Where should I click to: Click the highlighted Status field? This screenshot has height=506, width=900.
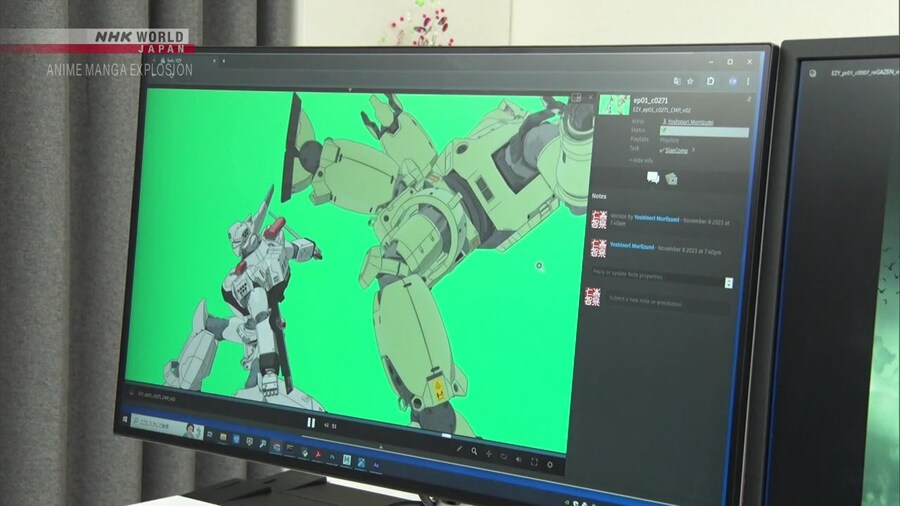pos(704,131)
